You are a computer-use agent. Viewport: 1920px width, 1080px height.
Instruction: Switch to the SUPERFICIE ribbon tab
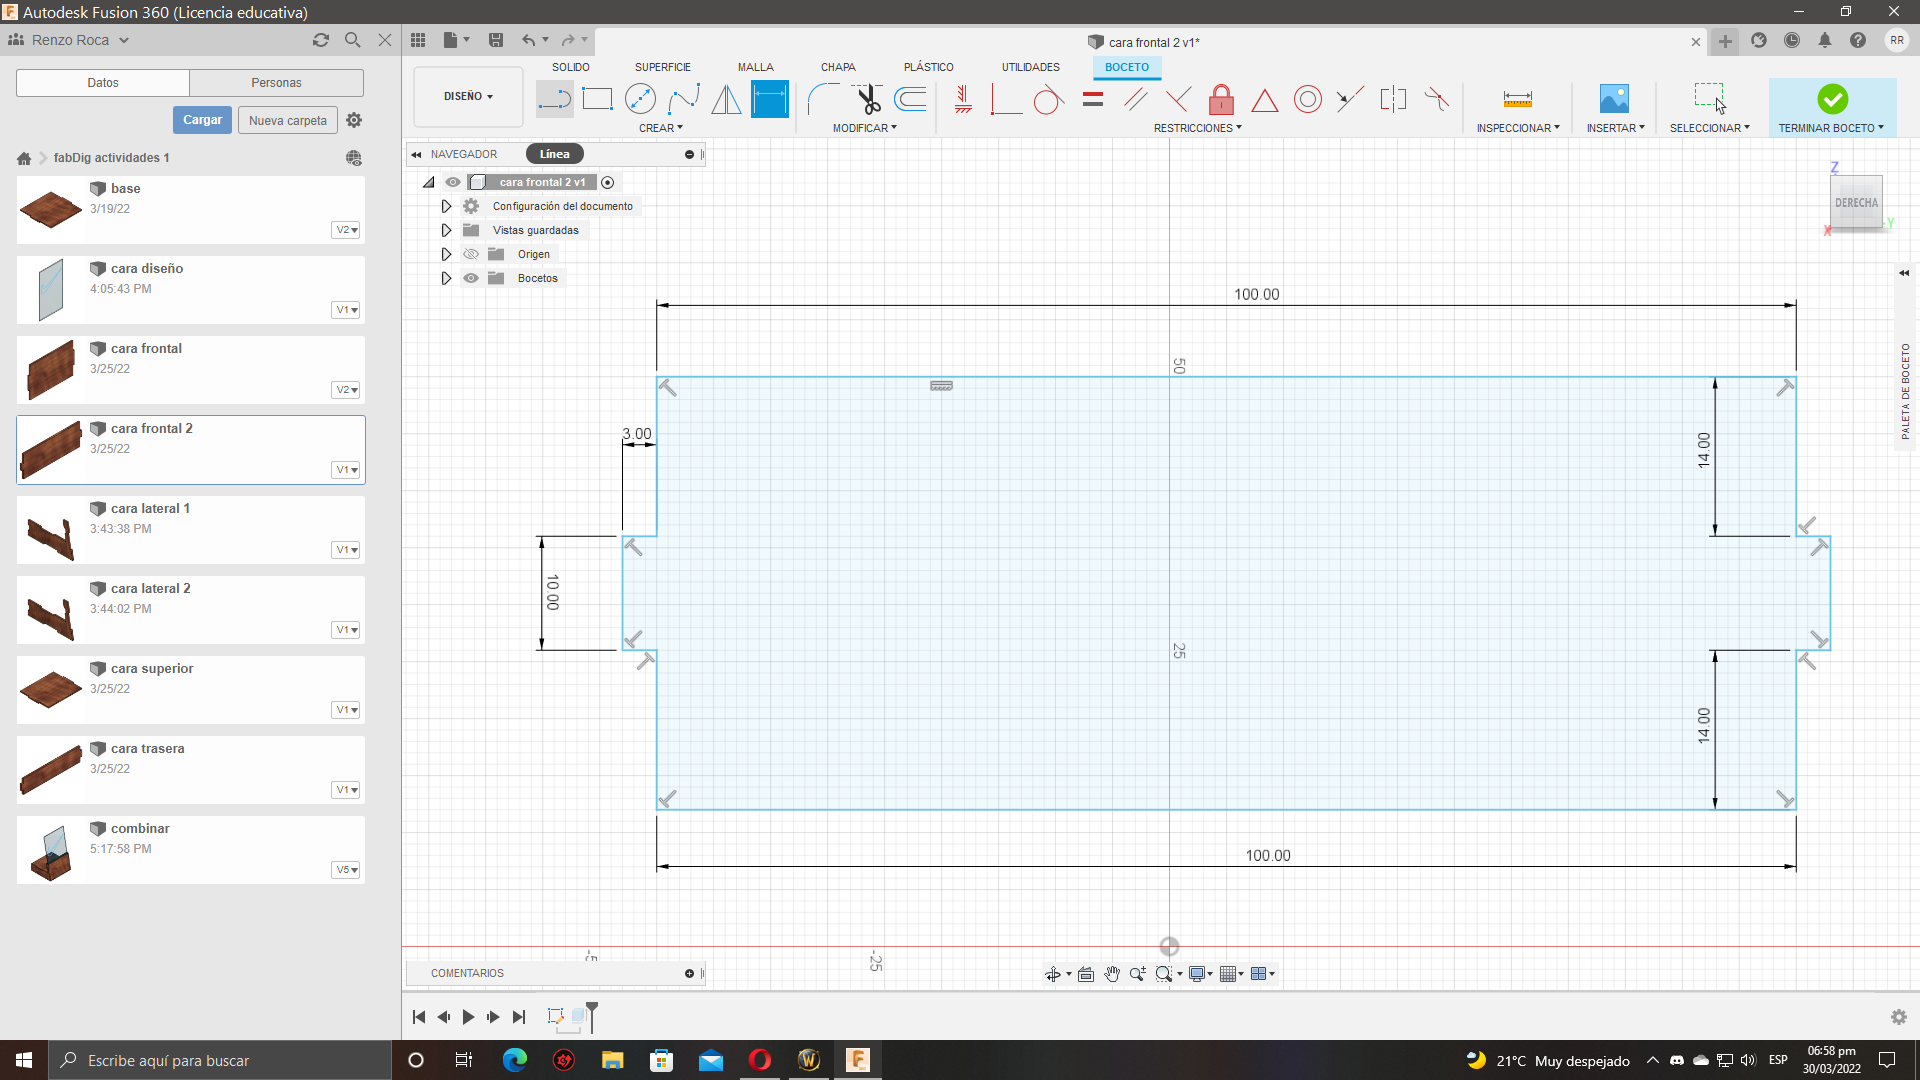coord(662,67)
